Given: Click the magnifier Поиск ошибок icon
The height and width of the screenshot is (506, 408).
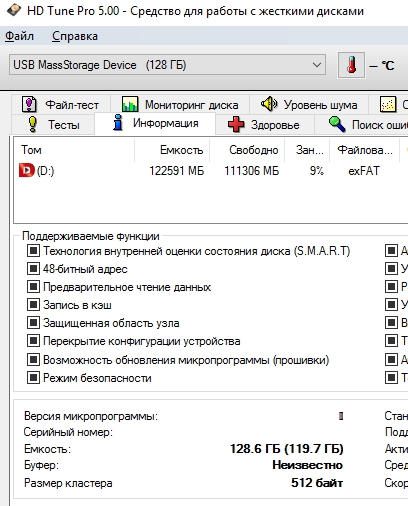Looking at the screenshot, I should [337, 124].
